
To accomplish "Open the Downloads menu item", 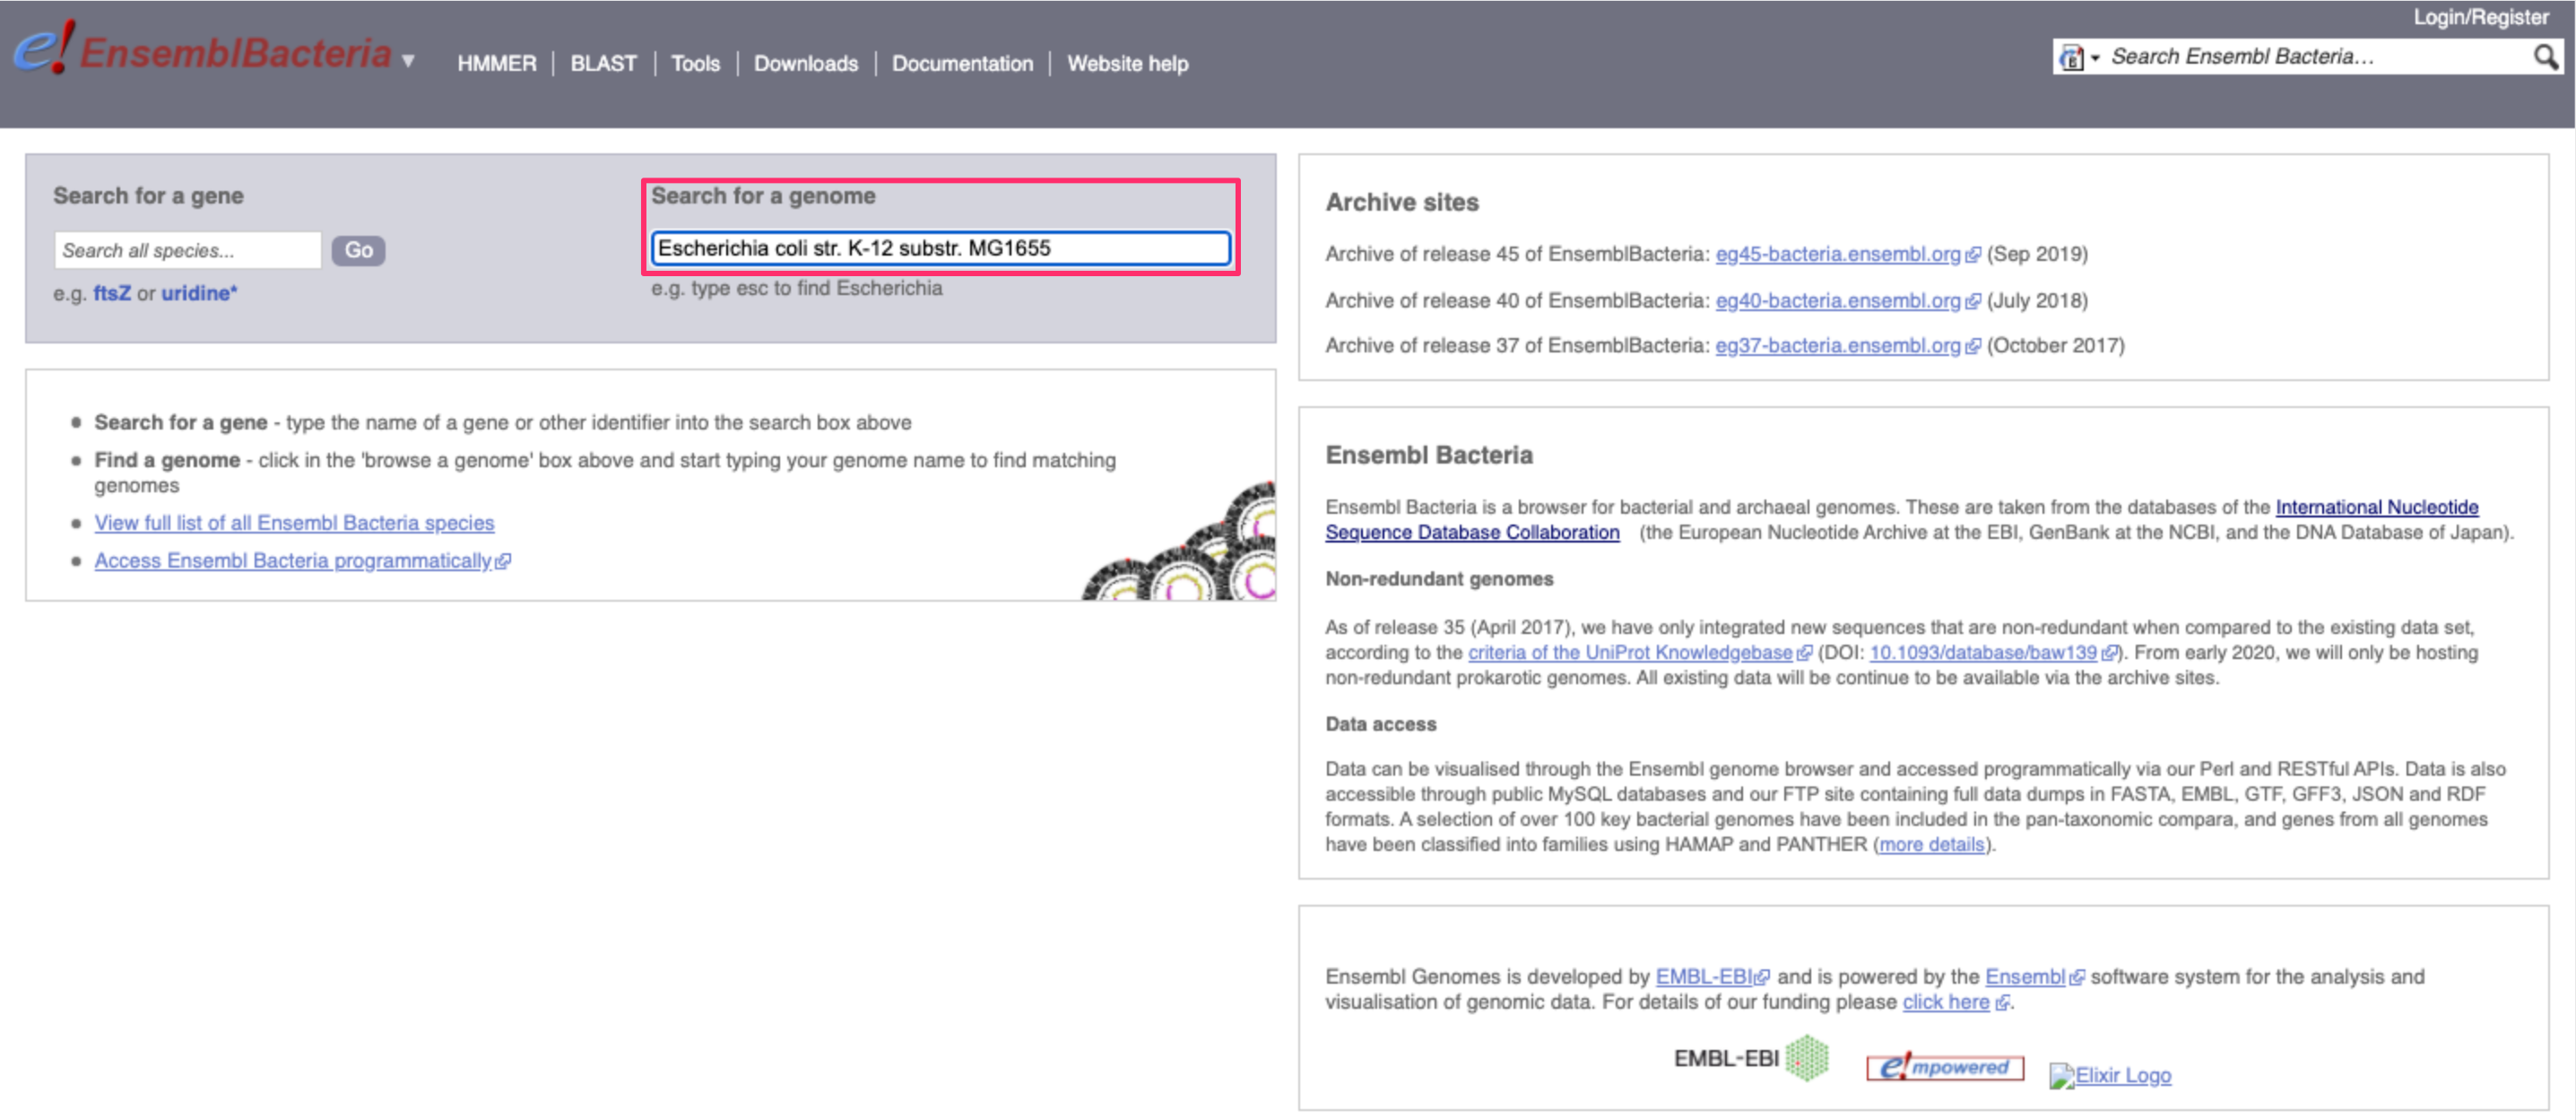I will pyautogui.click(x=805, y=63).
